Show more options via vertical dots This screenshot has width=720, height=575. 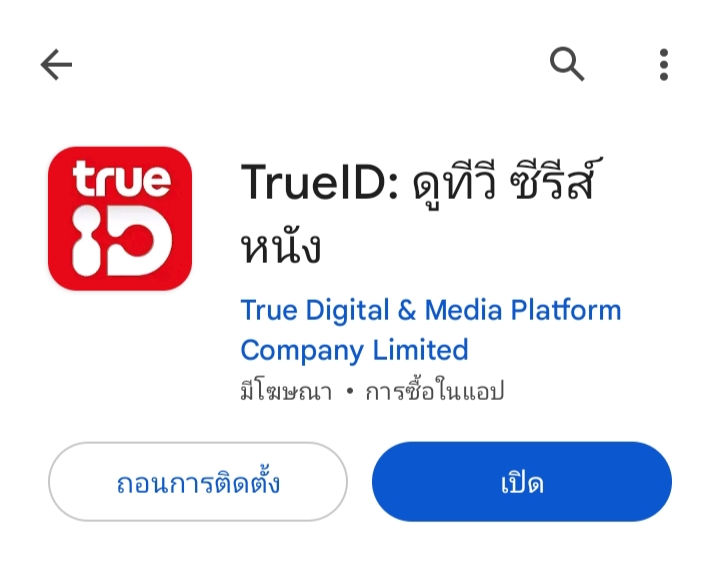(664, 64)
